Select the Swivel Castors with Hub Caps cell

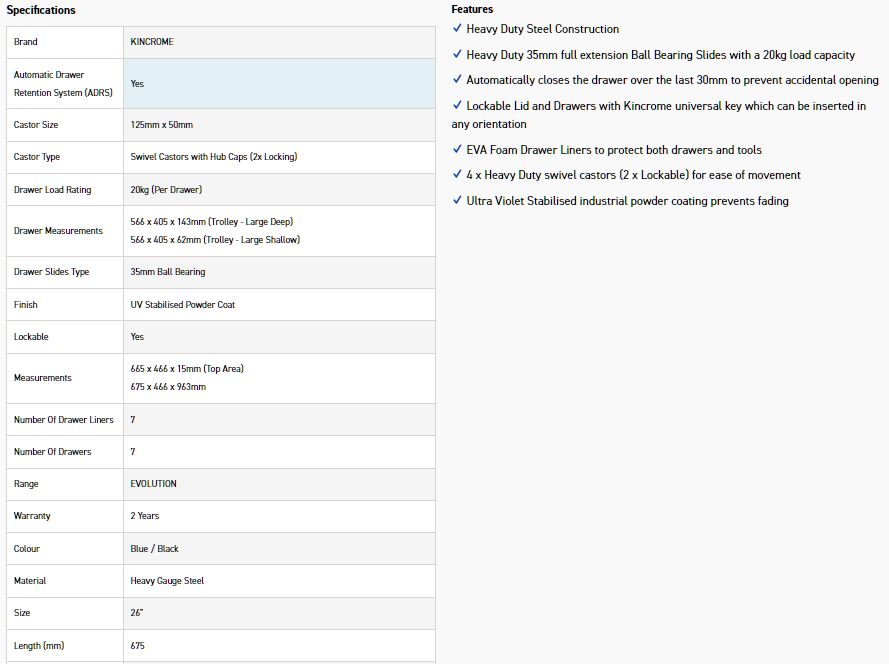coord(213,157)
